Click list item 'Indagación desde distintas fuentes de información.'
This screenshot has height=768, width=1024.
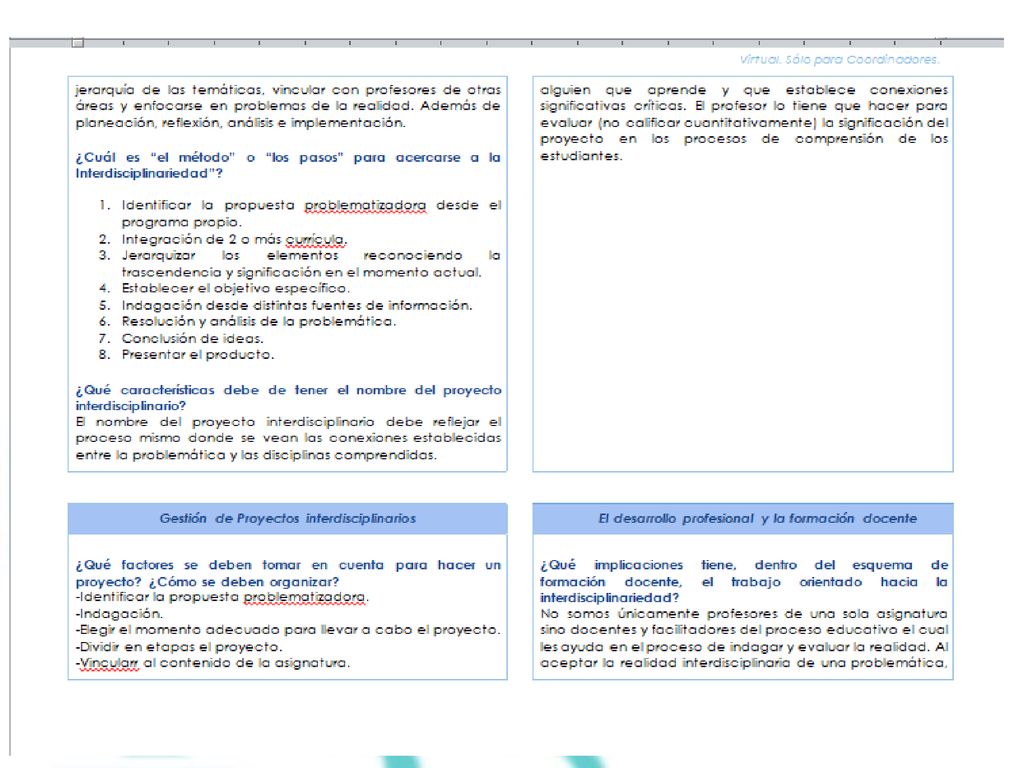click(296, 305)
